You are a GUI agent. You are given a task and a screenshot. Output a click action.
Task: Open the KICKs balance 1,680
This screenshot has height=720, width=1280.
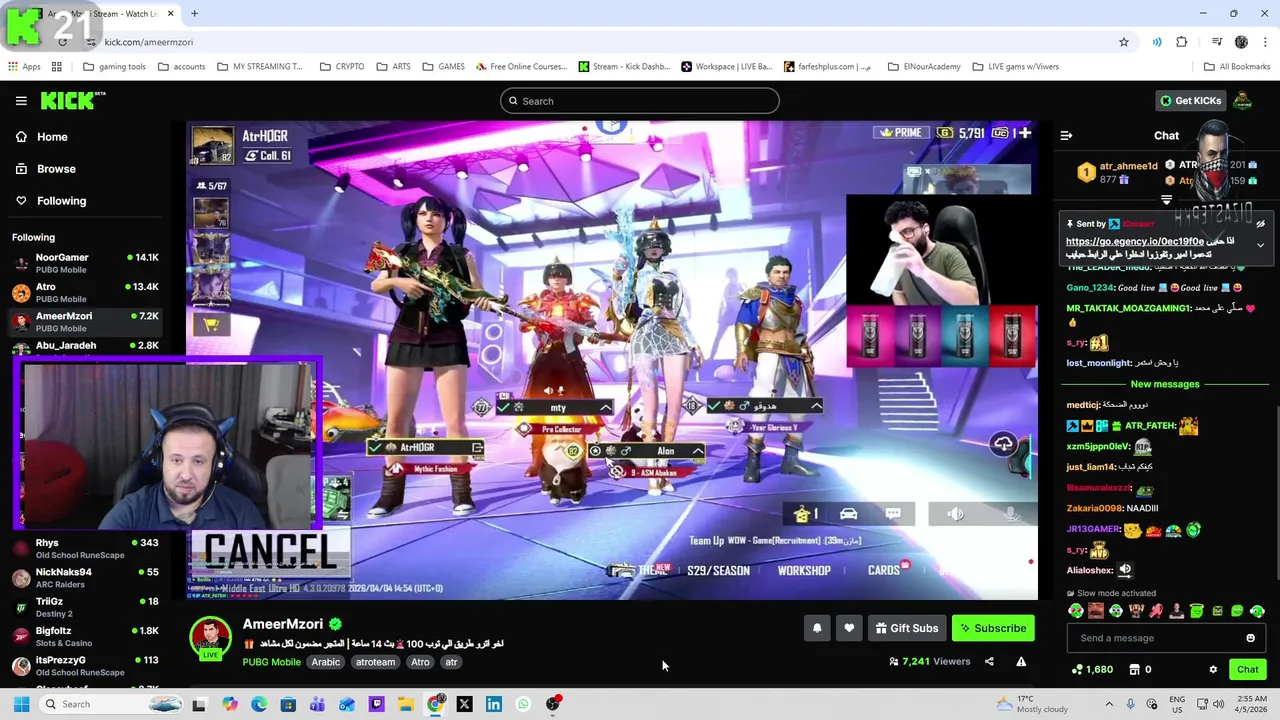[1092, 669]
